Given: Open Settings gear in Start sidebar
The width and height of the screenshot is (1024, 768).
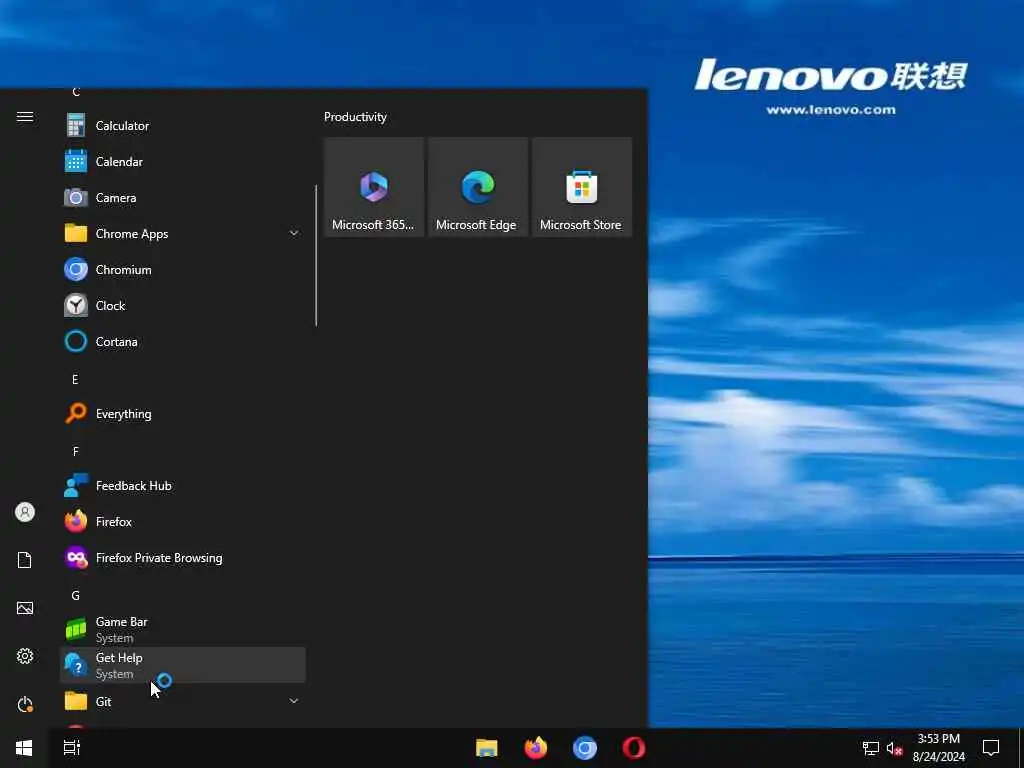Looking at the screenshot, I should (25, 656).
